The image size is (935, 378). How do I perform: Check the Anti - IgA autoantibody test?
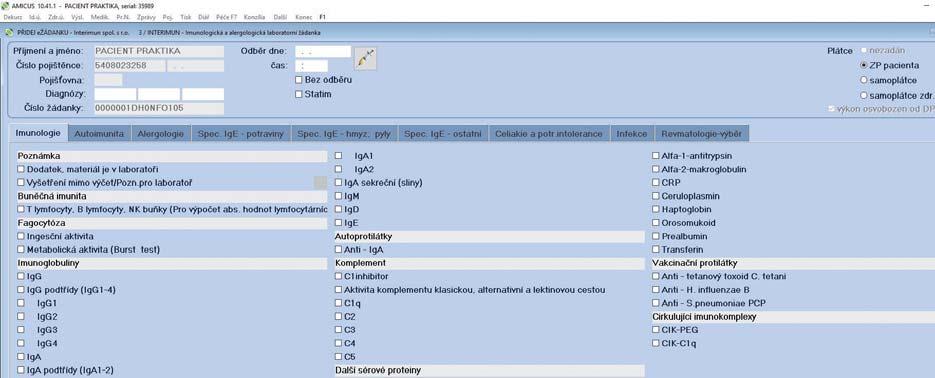[x=339, y=250]
